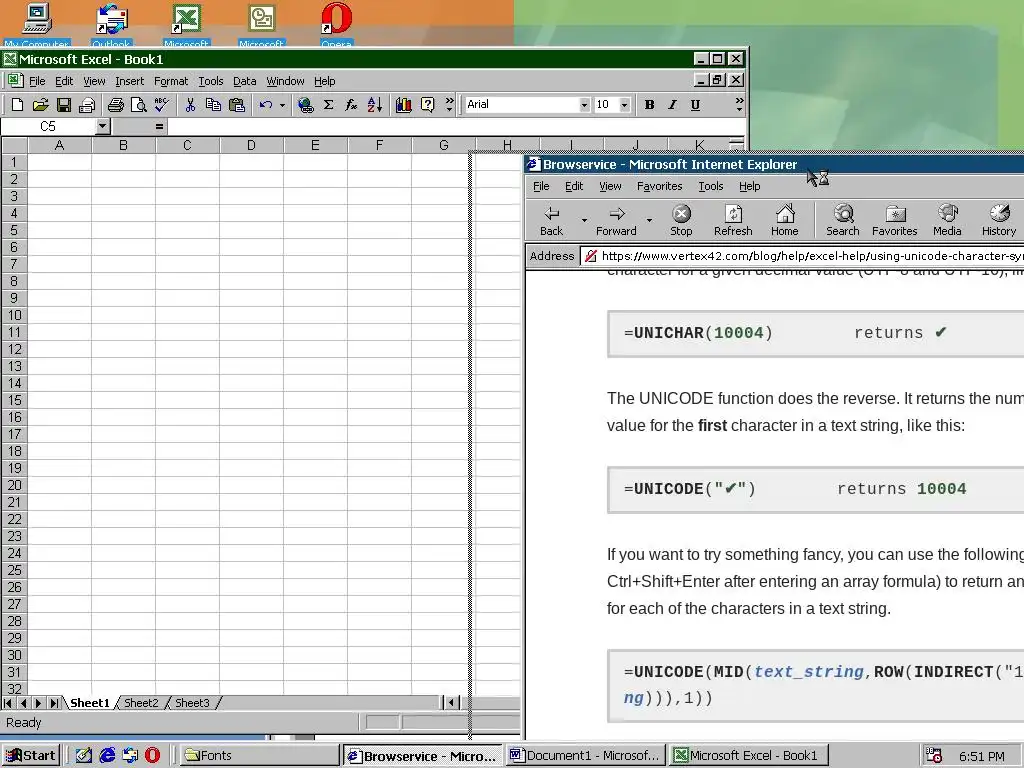Open Excel Help question mark icon
Screen dimensions: 1024x768
(427, 104)
